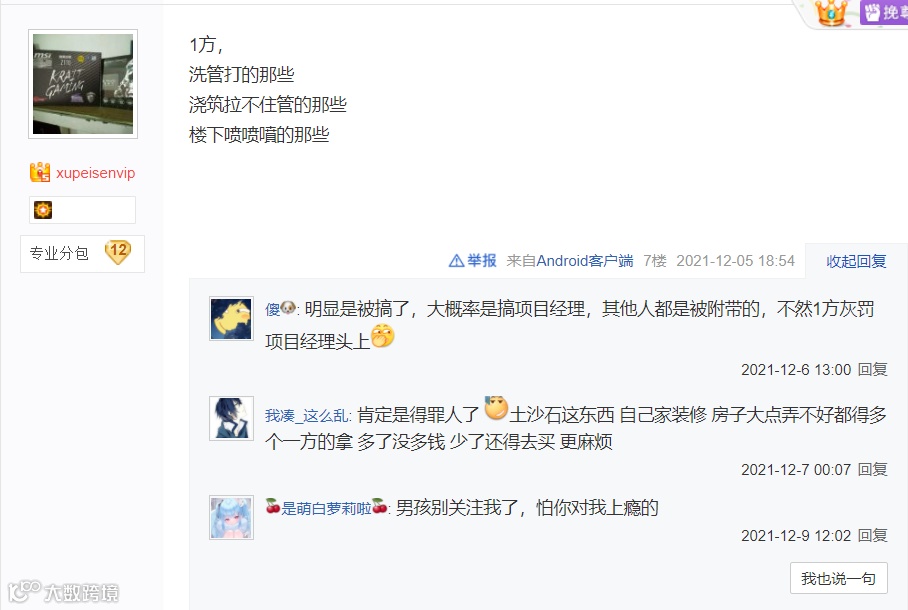Image resolution: width=908 pixels, height=610 pixels.
Task: Click the xupeisenvip username link
Action: coord(96,173)
